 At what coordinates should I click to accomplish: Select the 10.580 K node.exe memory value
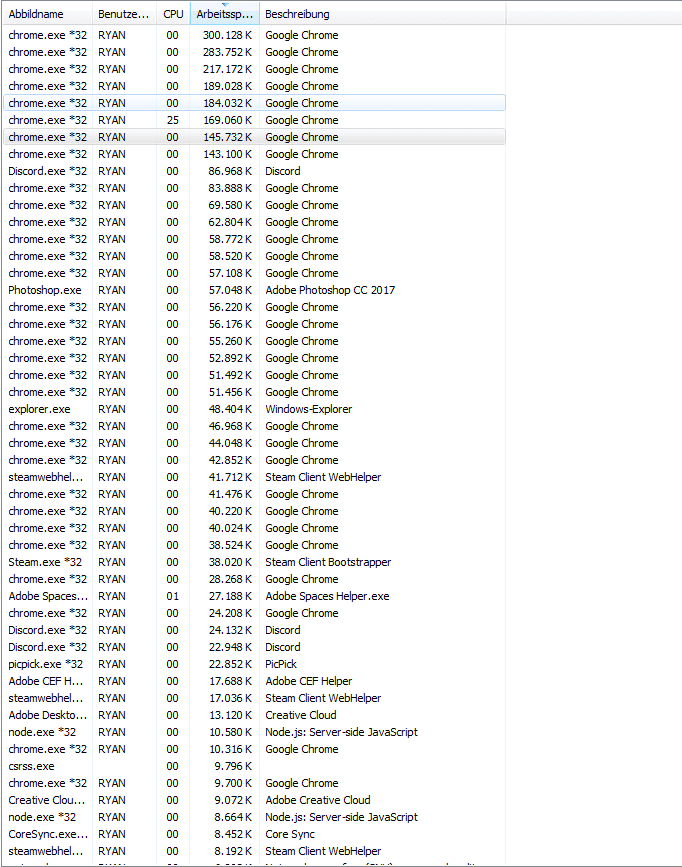230,733
